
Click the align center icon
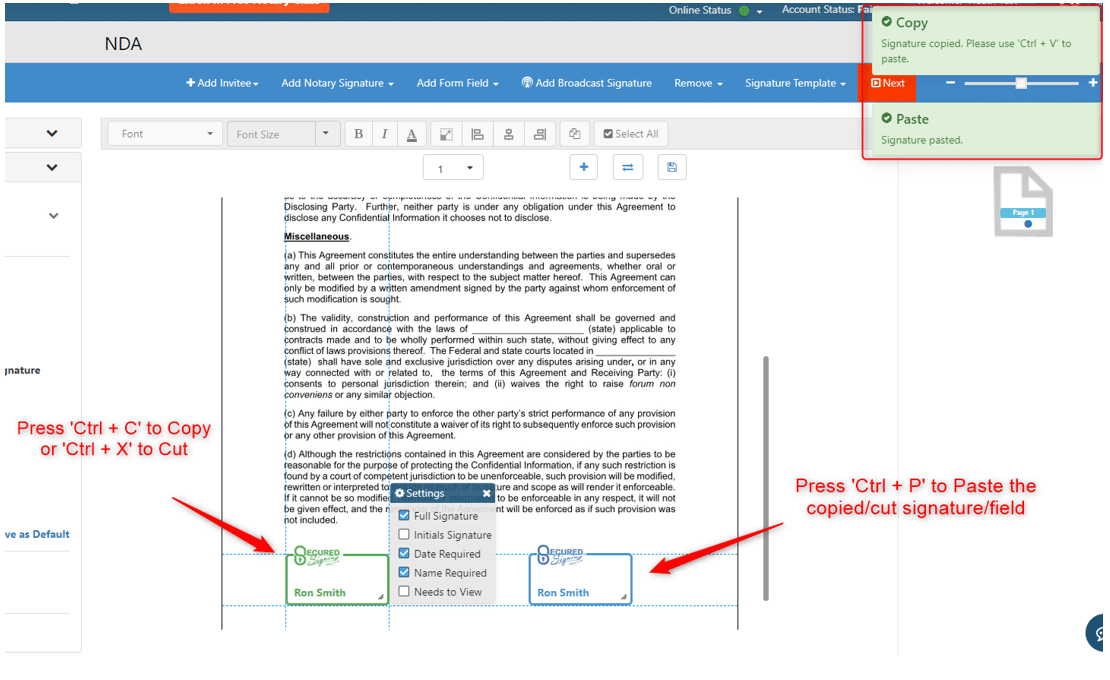[508, 134]
